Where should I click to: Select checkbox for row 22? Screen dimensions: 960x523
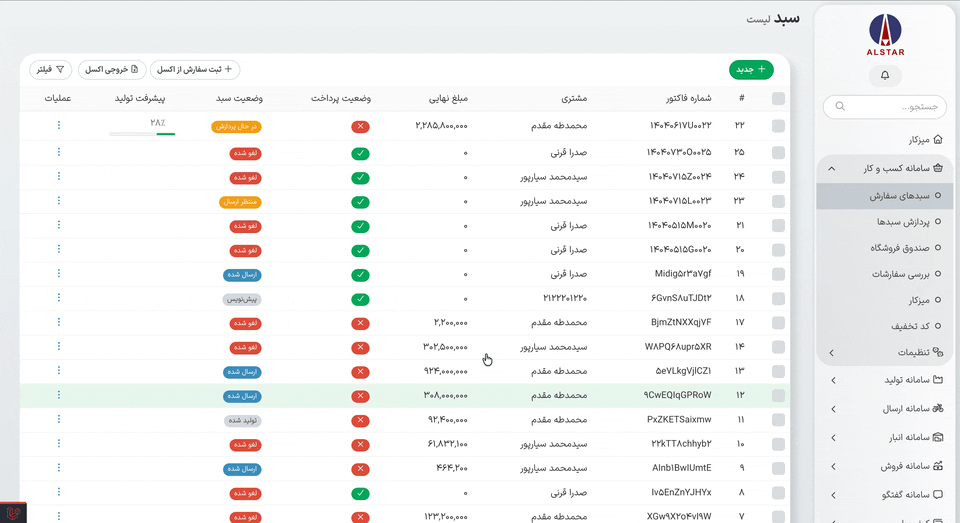pos(778,126)
